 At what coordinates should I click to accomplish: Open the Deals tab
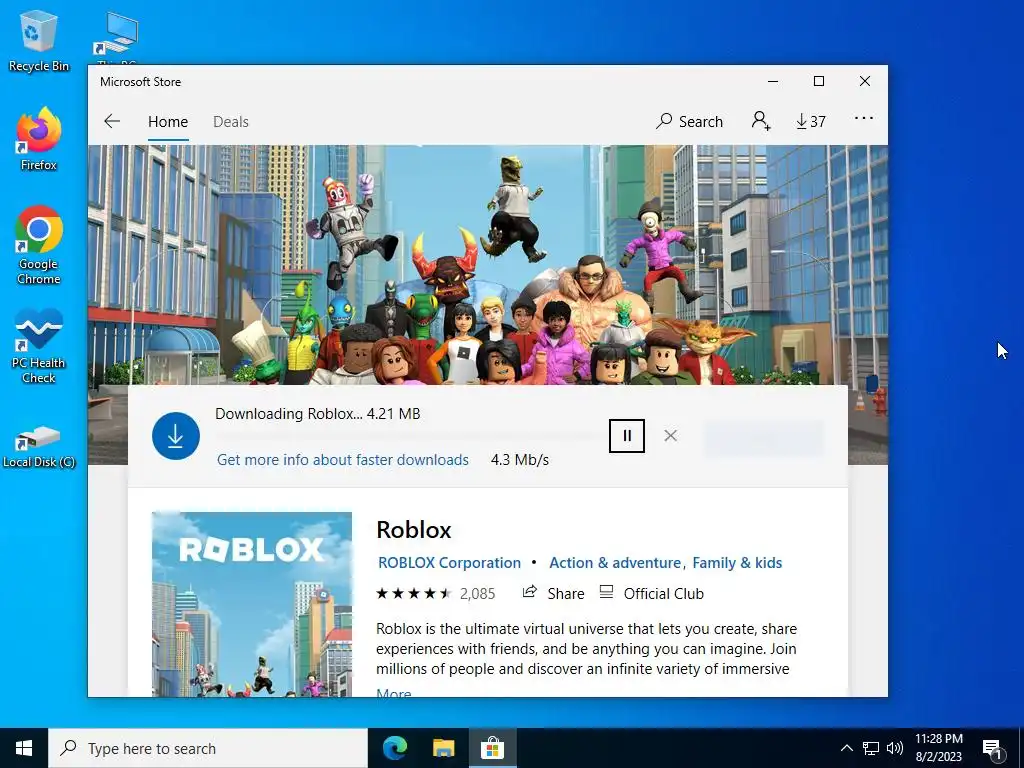coord(231,121)
